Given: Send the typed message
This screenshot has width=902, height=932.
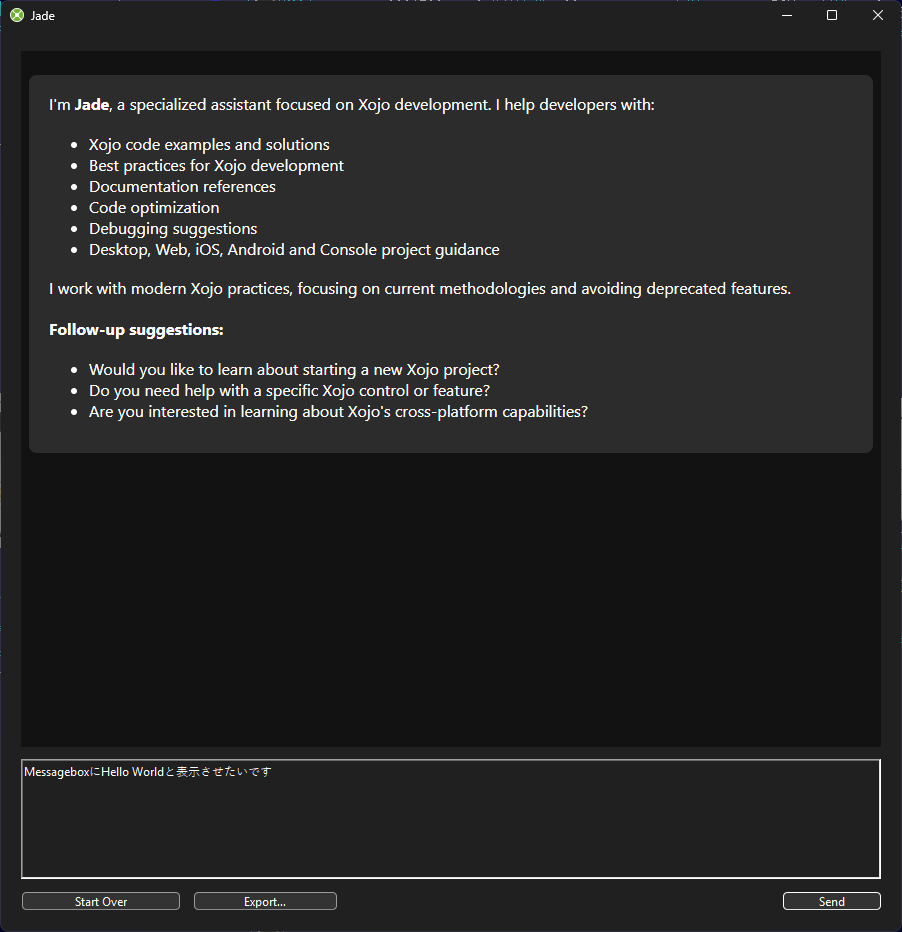Looking at the screenshot, I should pos(831,901).
